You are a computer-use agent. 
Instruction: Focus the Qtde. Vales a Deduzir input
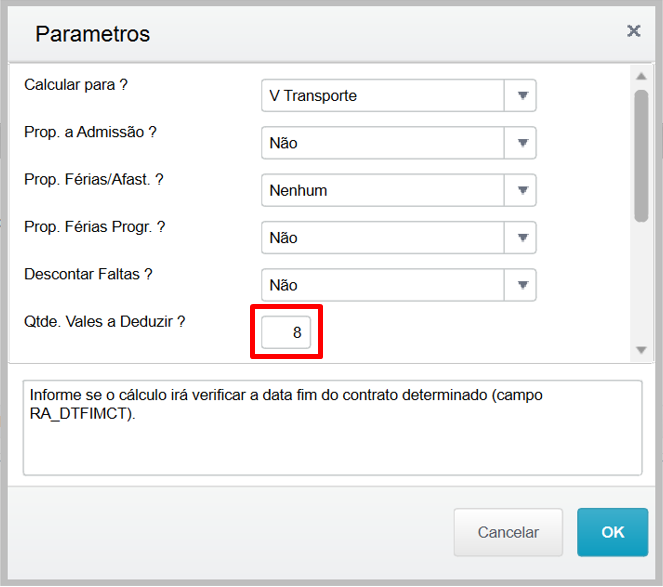pos(286,333)
